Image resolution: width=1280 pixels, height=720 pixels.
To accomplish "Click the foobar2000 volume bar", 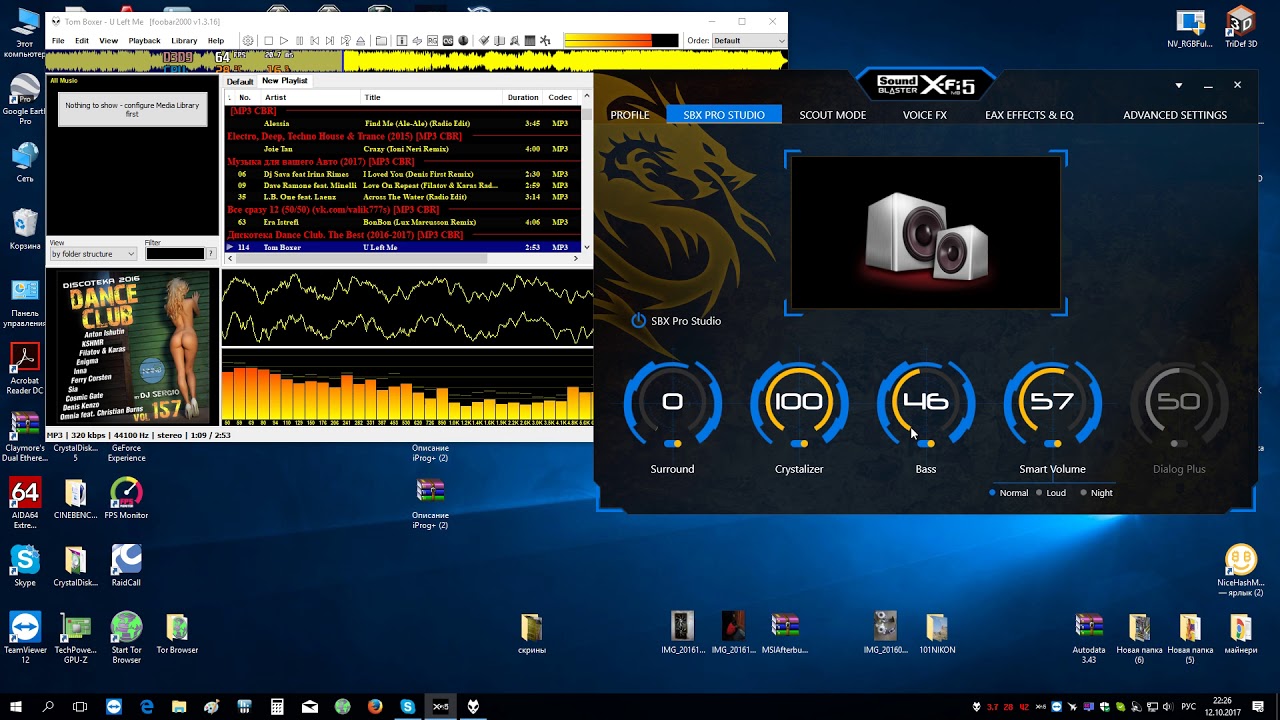I will 621,41.
